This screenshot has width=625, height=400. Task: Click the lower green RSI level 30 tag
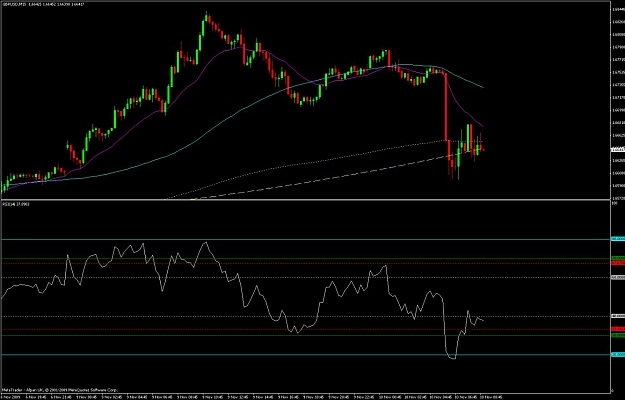618,335
